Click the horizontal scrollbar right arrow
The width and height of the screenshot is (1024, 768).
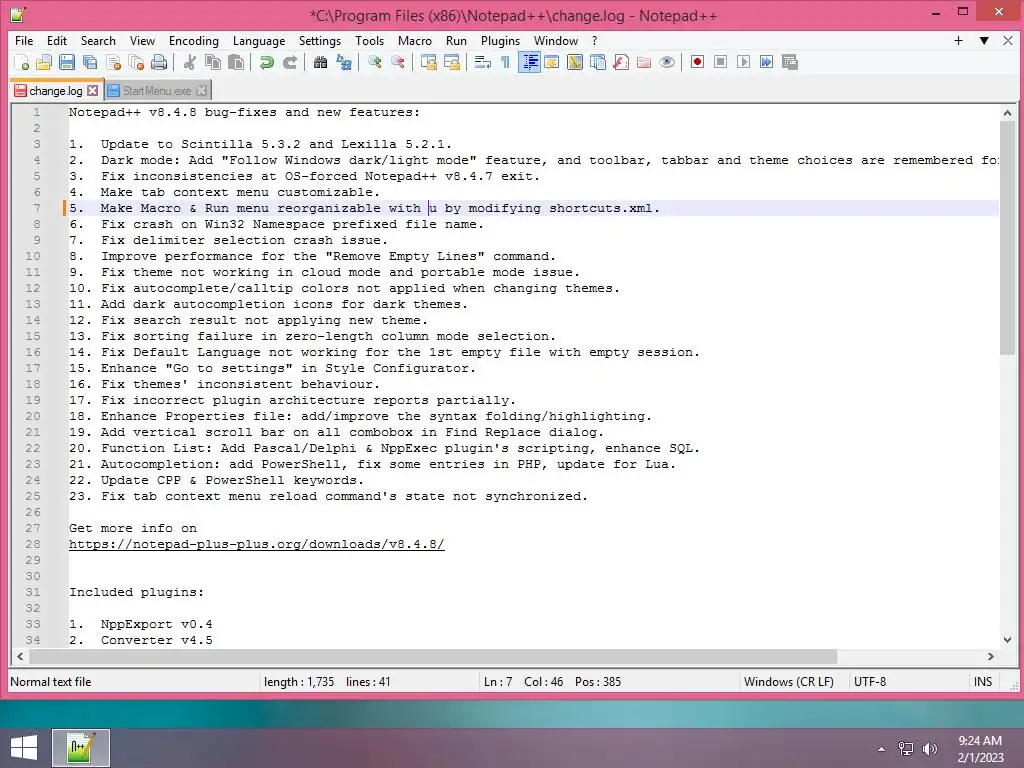991,656
